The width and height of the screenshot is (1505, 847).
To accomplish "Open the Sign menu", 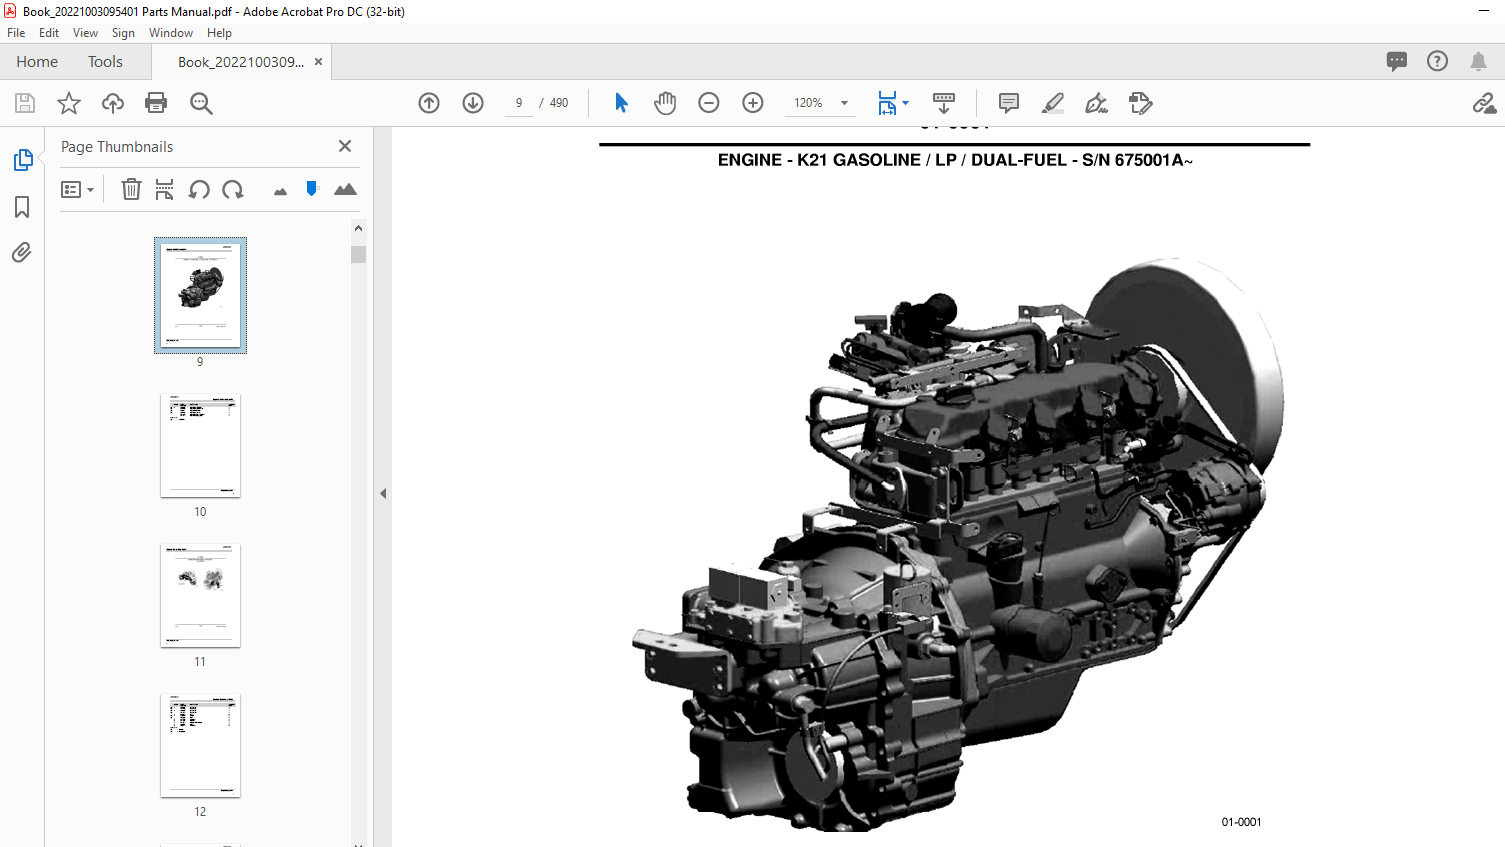I will [123, 33].
